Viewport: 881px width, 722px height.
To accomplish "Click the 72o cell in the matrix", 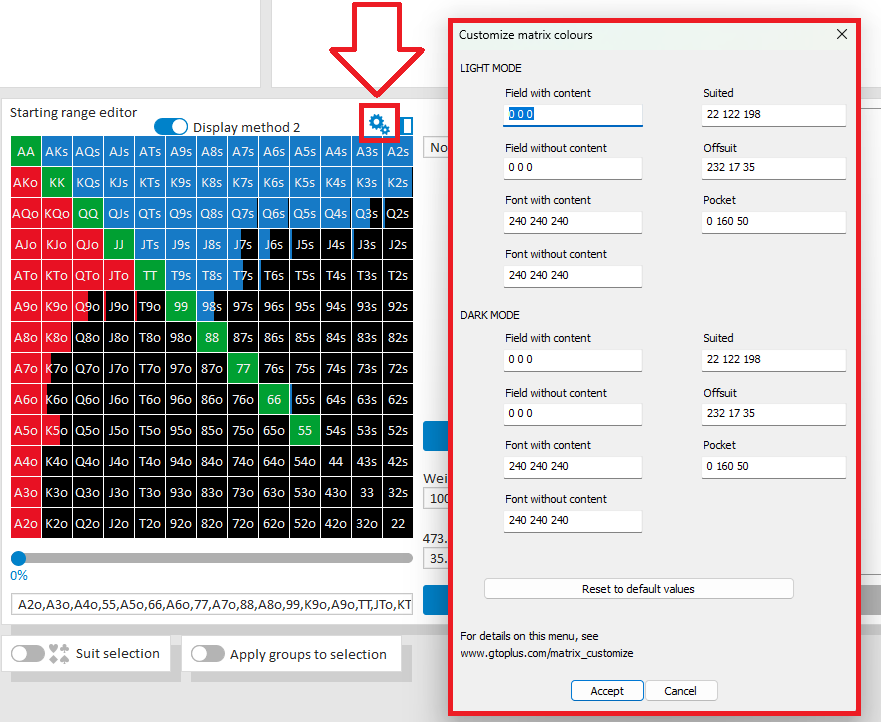I will point(243,523).
